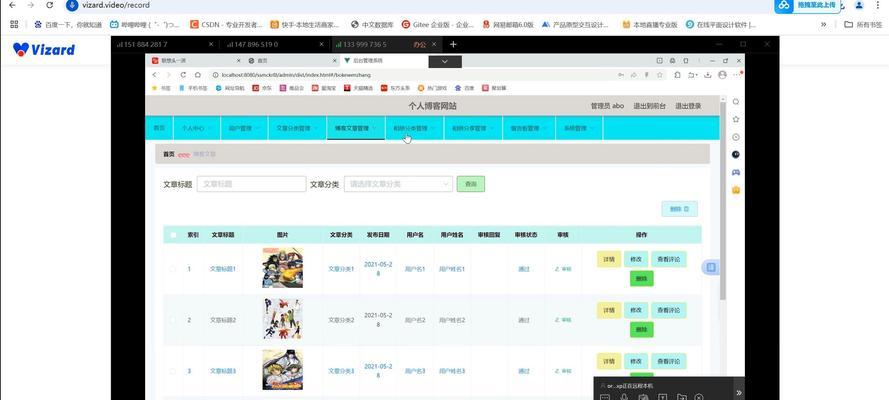Open the 东方头条 bookmark
The width and height of the screenshot is (889, 400).
[395, 88]
